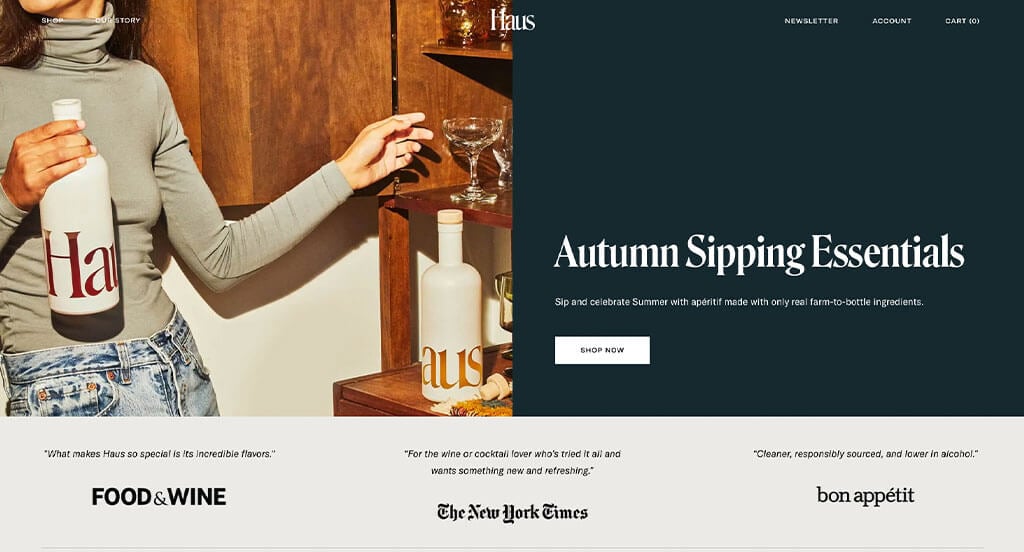Click the Autumn Sipping Essentials headline
Viewport: 1024px width, 552px height.
pos(759,253)
